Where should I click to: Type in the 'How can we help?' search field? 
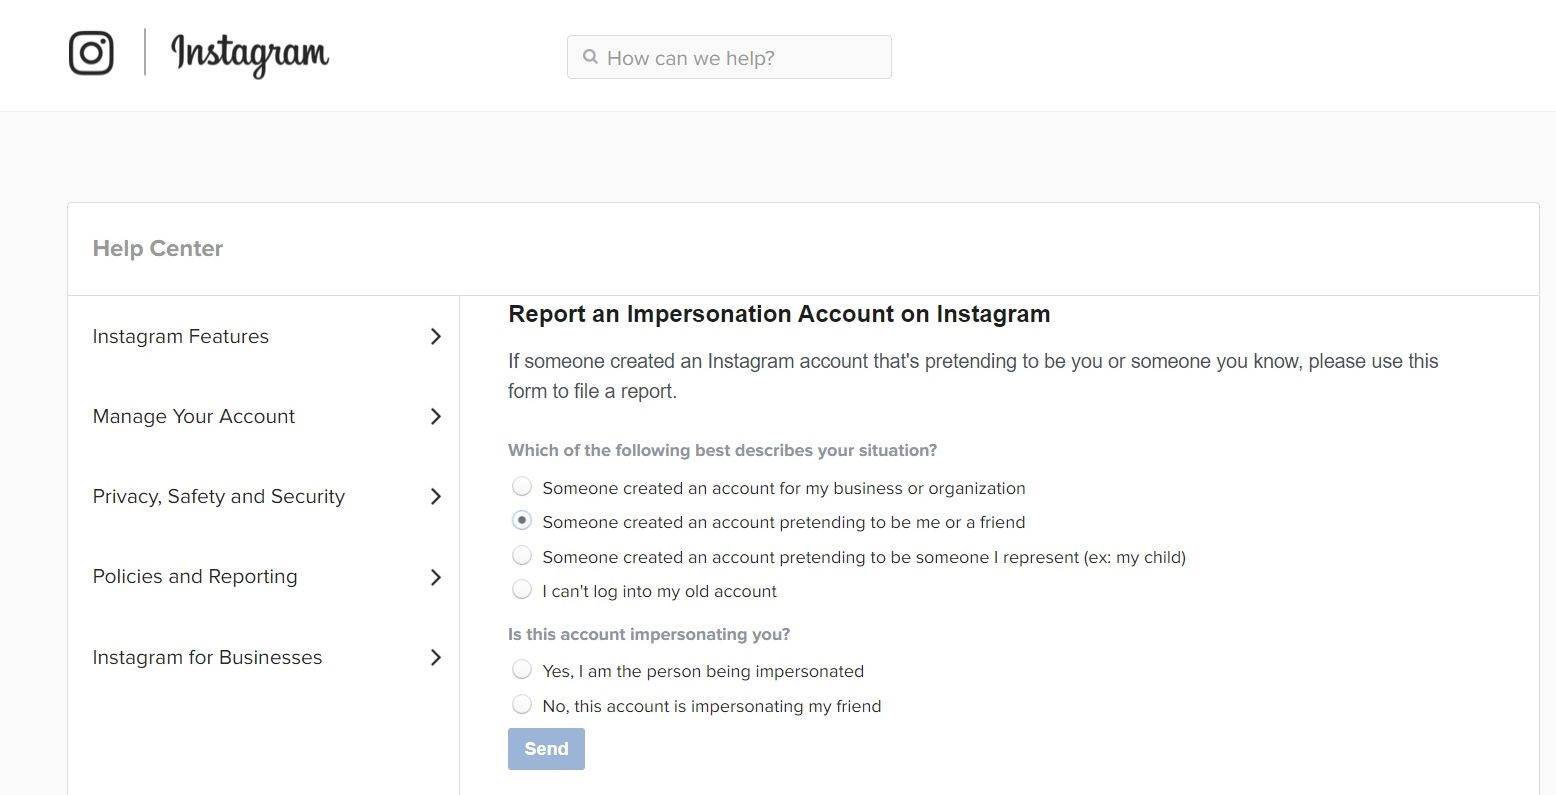coord(740,58)
